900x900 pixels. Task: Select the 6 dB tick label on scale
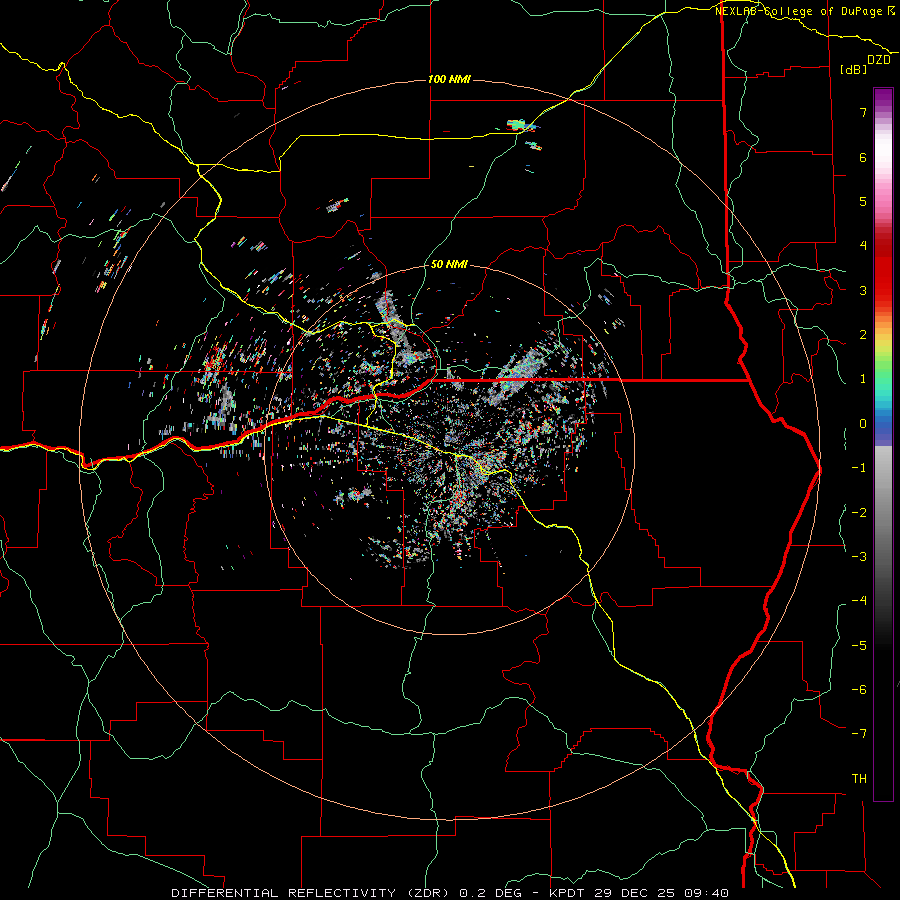tap(863, 157)
